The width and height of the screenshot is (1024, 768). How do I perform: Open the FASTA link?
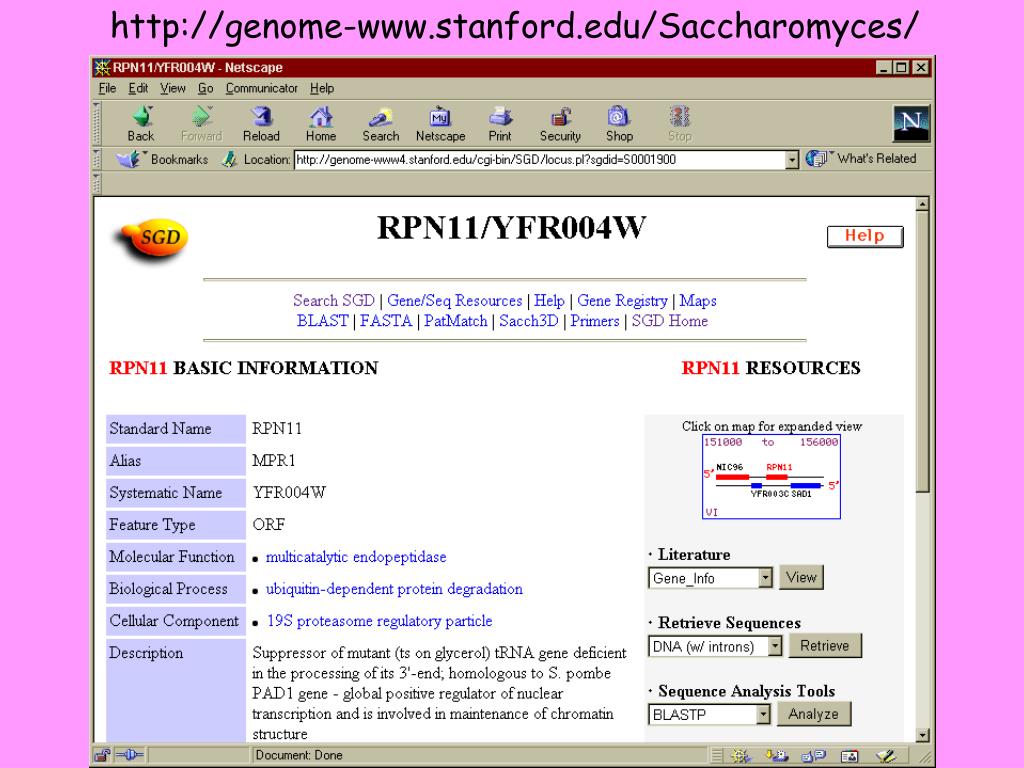point(386,321)
